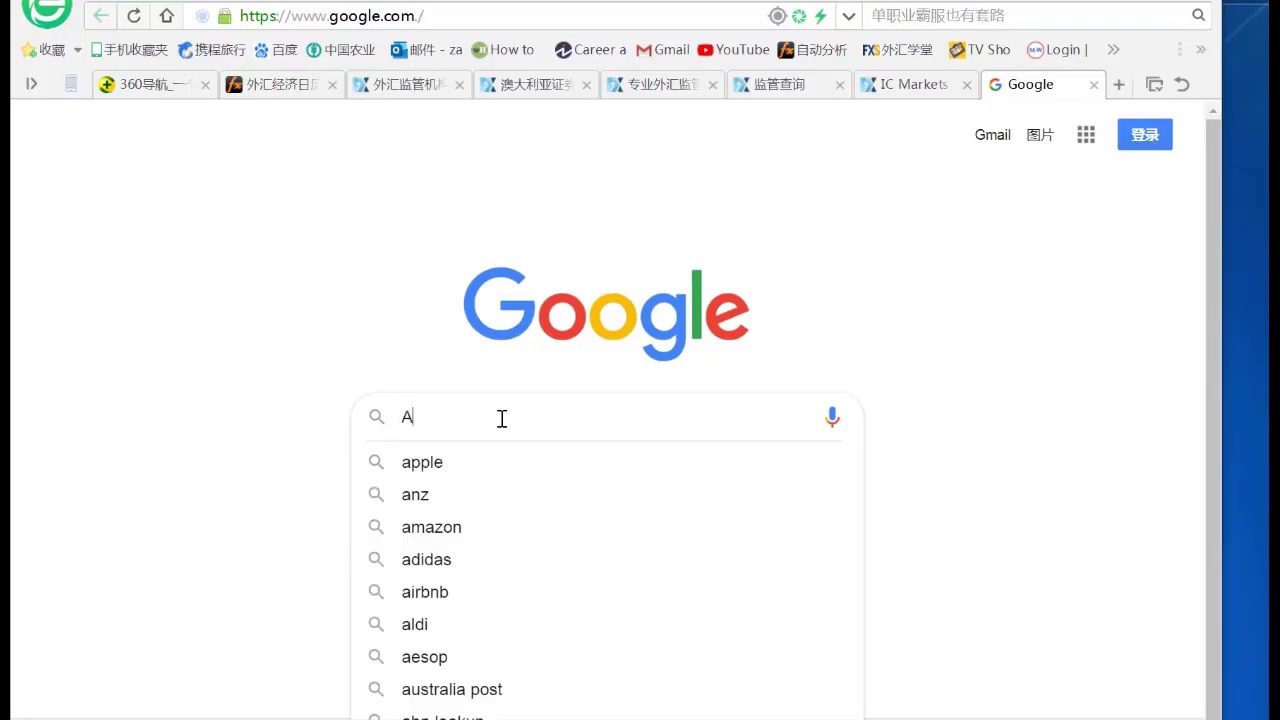The image size is (1280, 720).
Task: Close the 监管查询 tab
Action: coord(840,85)
